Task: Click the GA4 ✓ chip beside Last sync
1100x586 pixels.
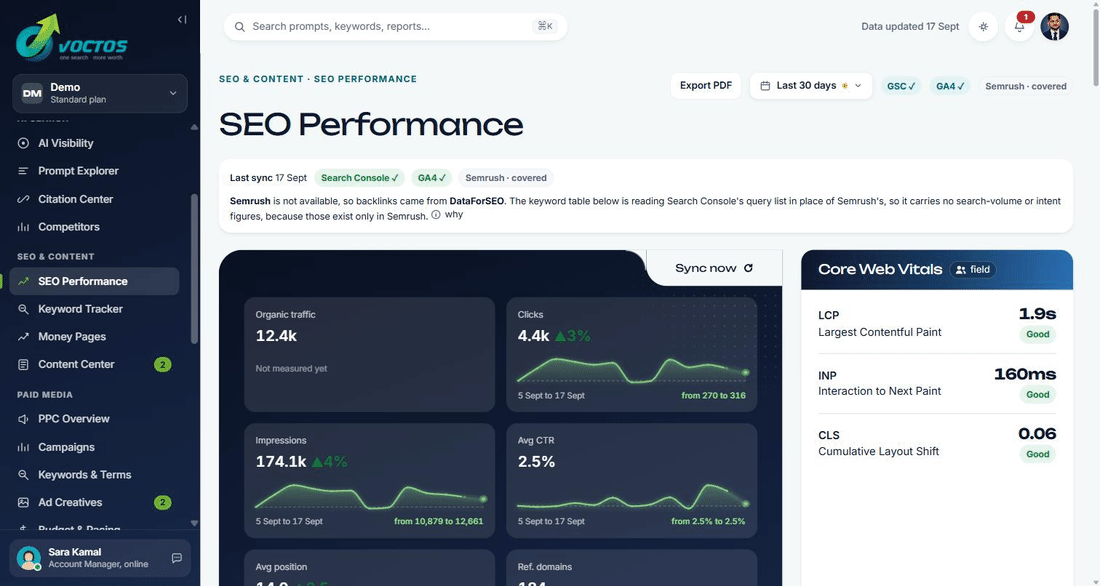Action: (x=431, y=178)
